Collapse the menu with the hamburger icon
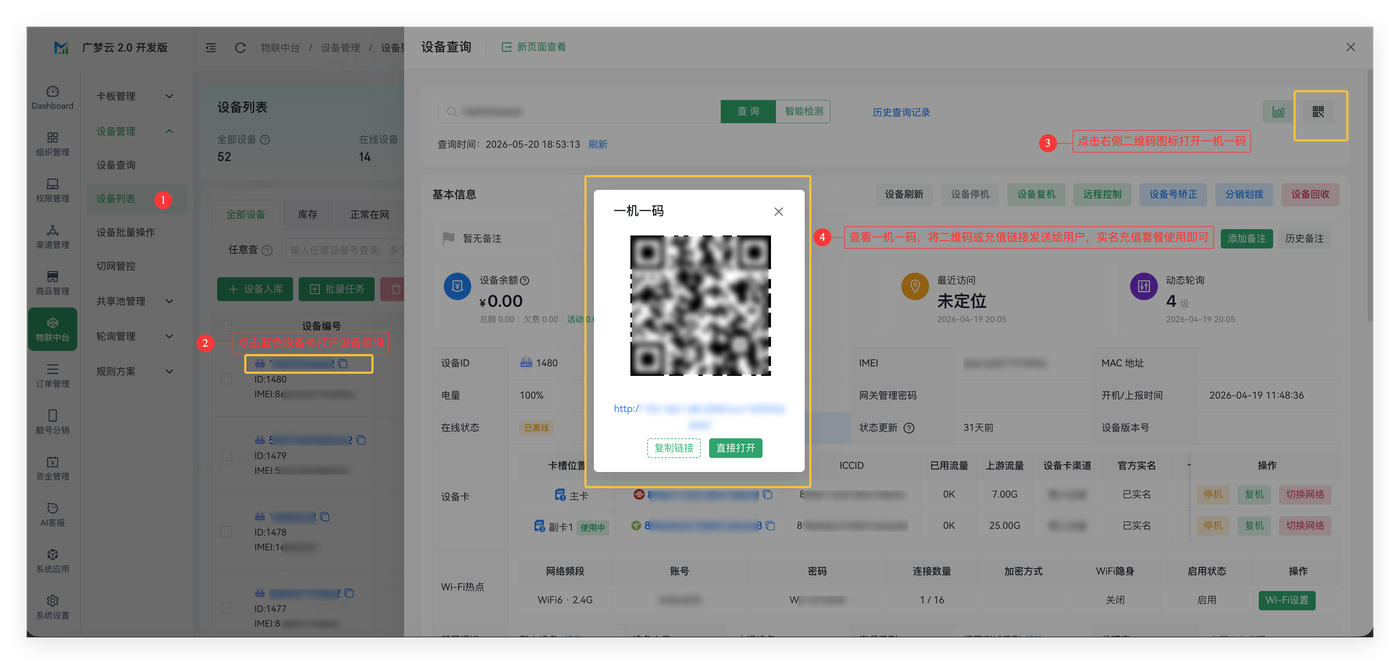Viewport: 1400px width, 664px height. tap(211, 47)
